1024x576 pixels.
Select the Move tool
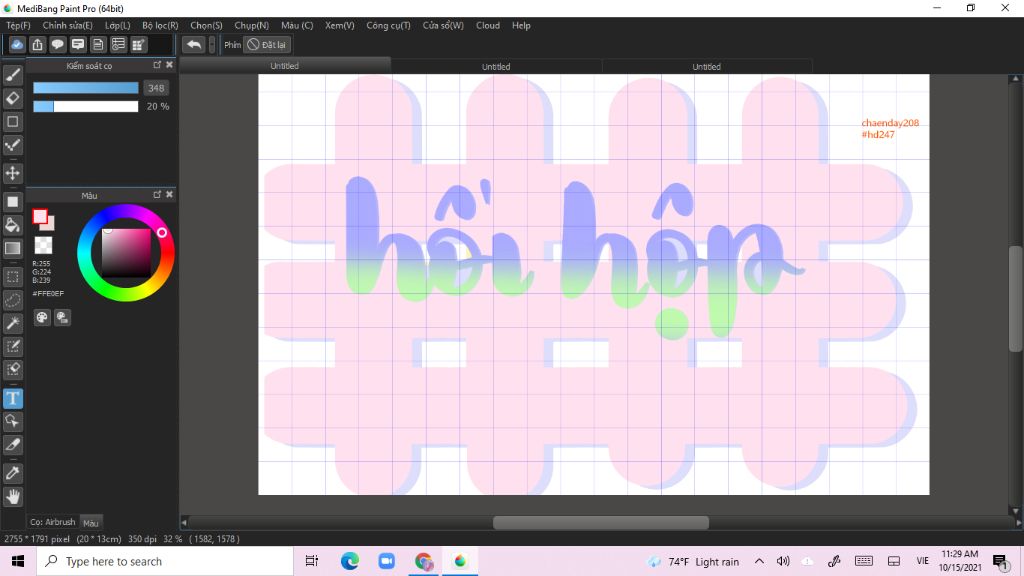tap(12, 173)
